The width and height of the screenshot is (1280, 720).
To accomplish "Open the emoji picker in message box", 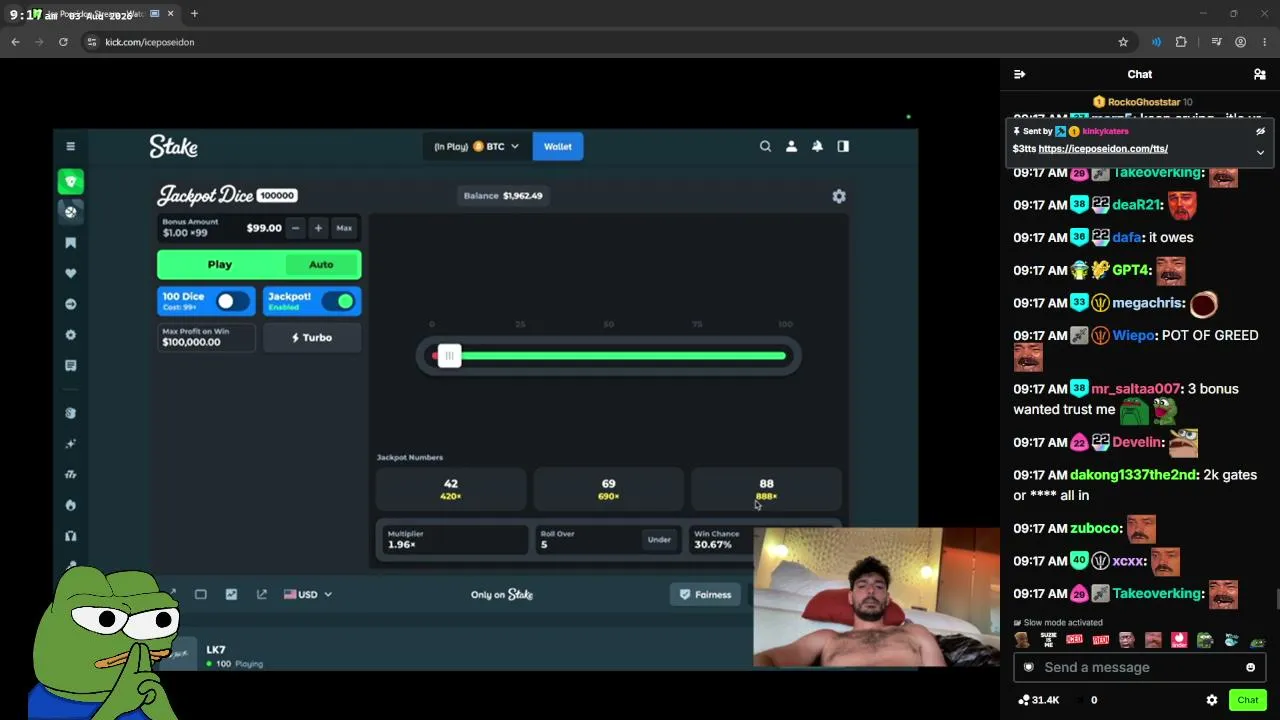I will (x=1250, y=667).
